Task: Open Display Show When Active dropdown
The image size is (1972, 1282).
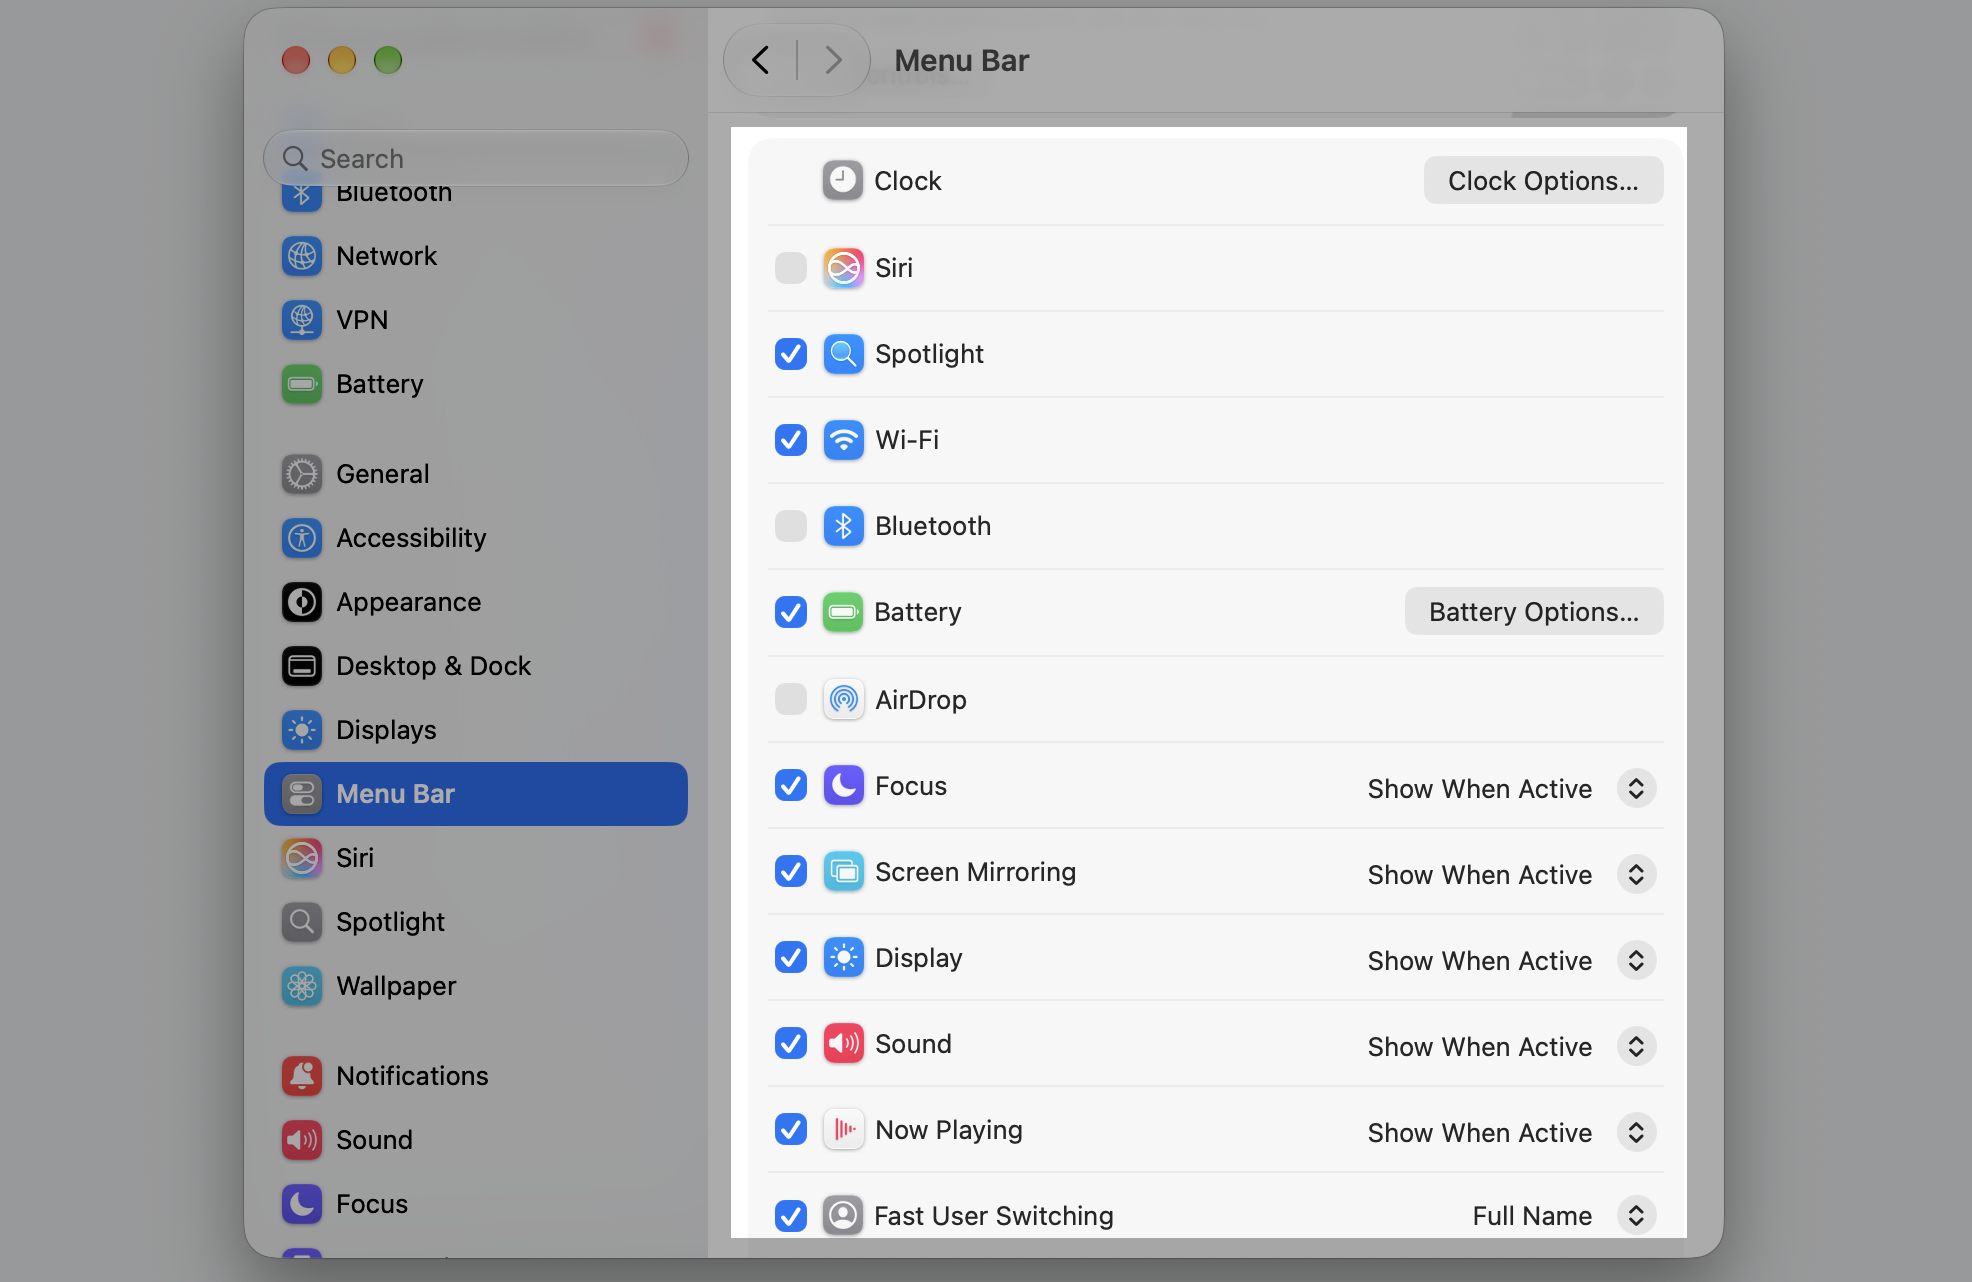Action: pyautogui.click(x=1511, y=961)
